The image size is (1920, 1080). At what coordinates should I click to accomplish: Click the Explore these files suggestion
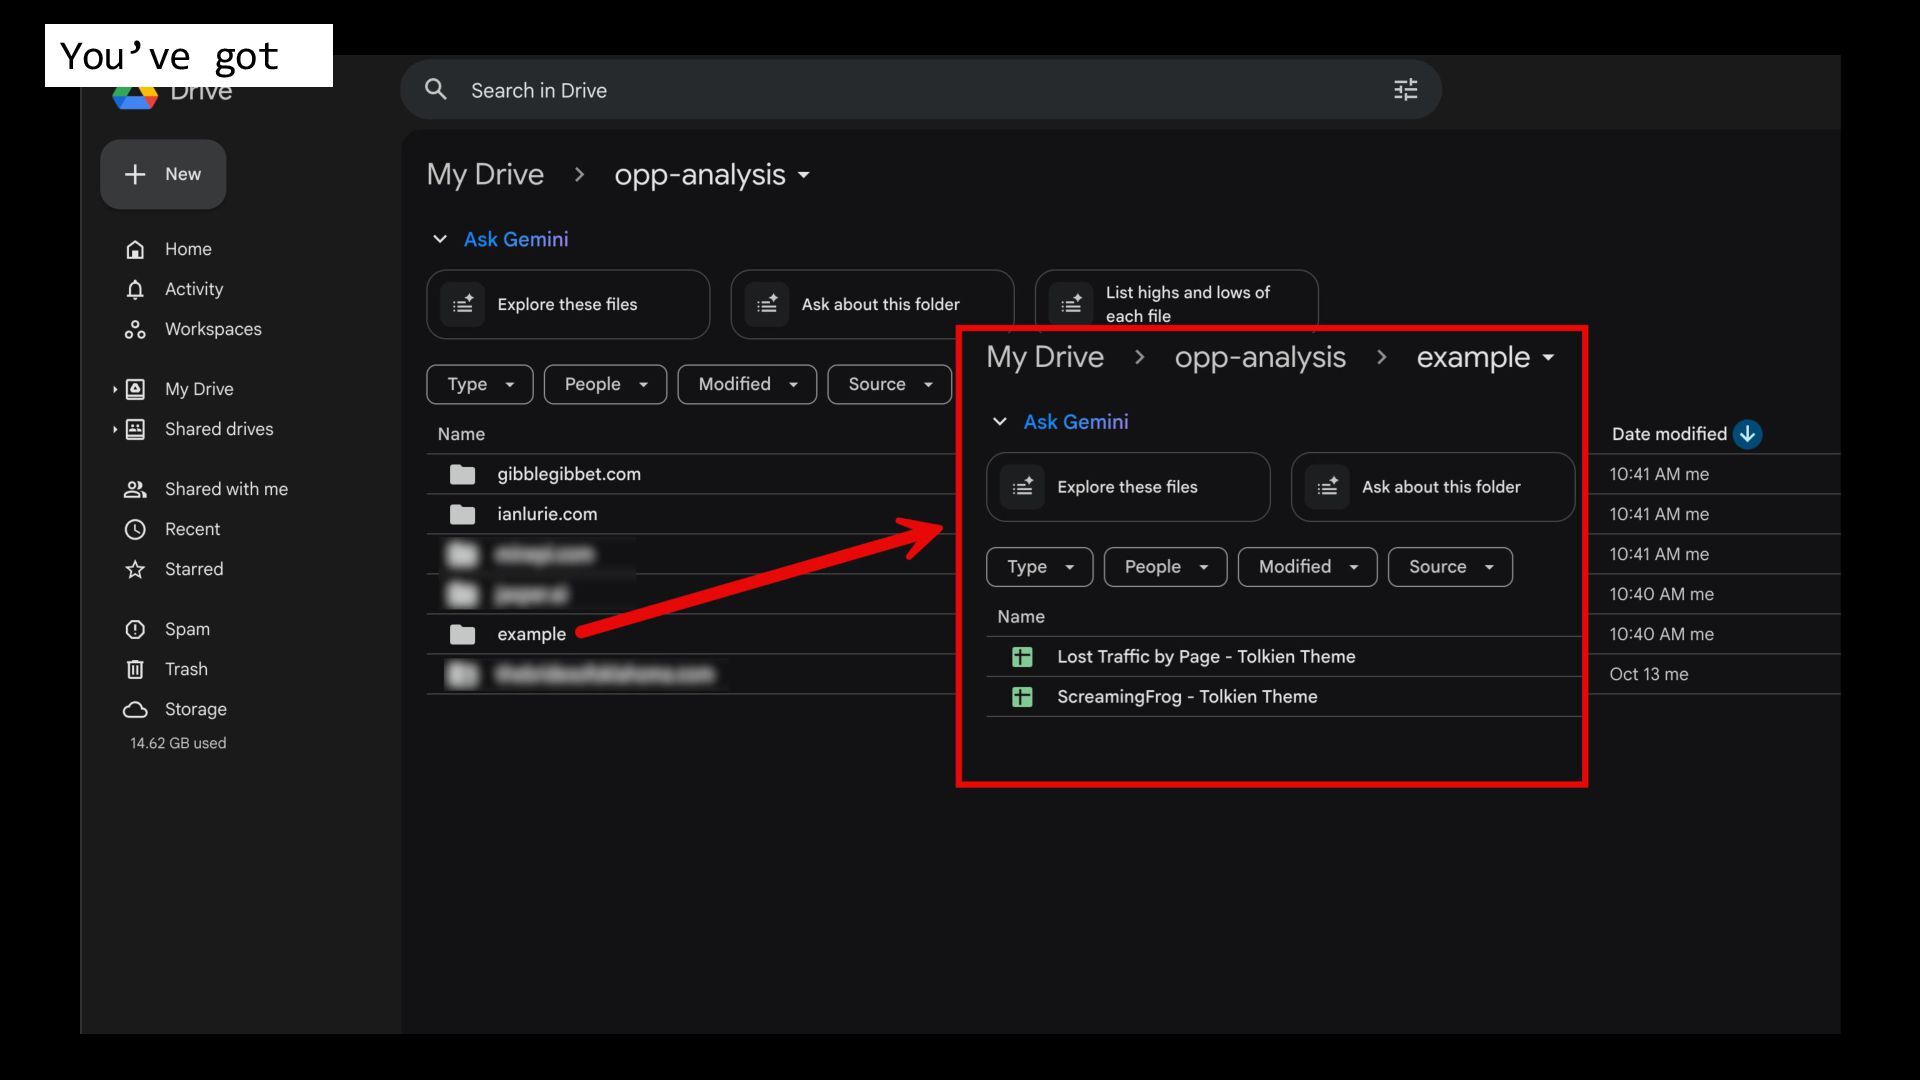click(x=568, y=304)
